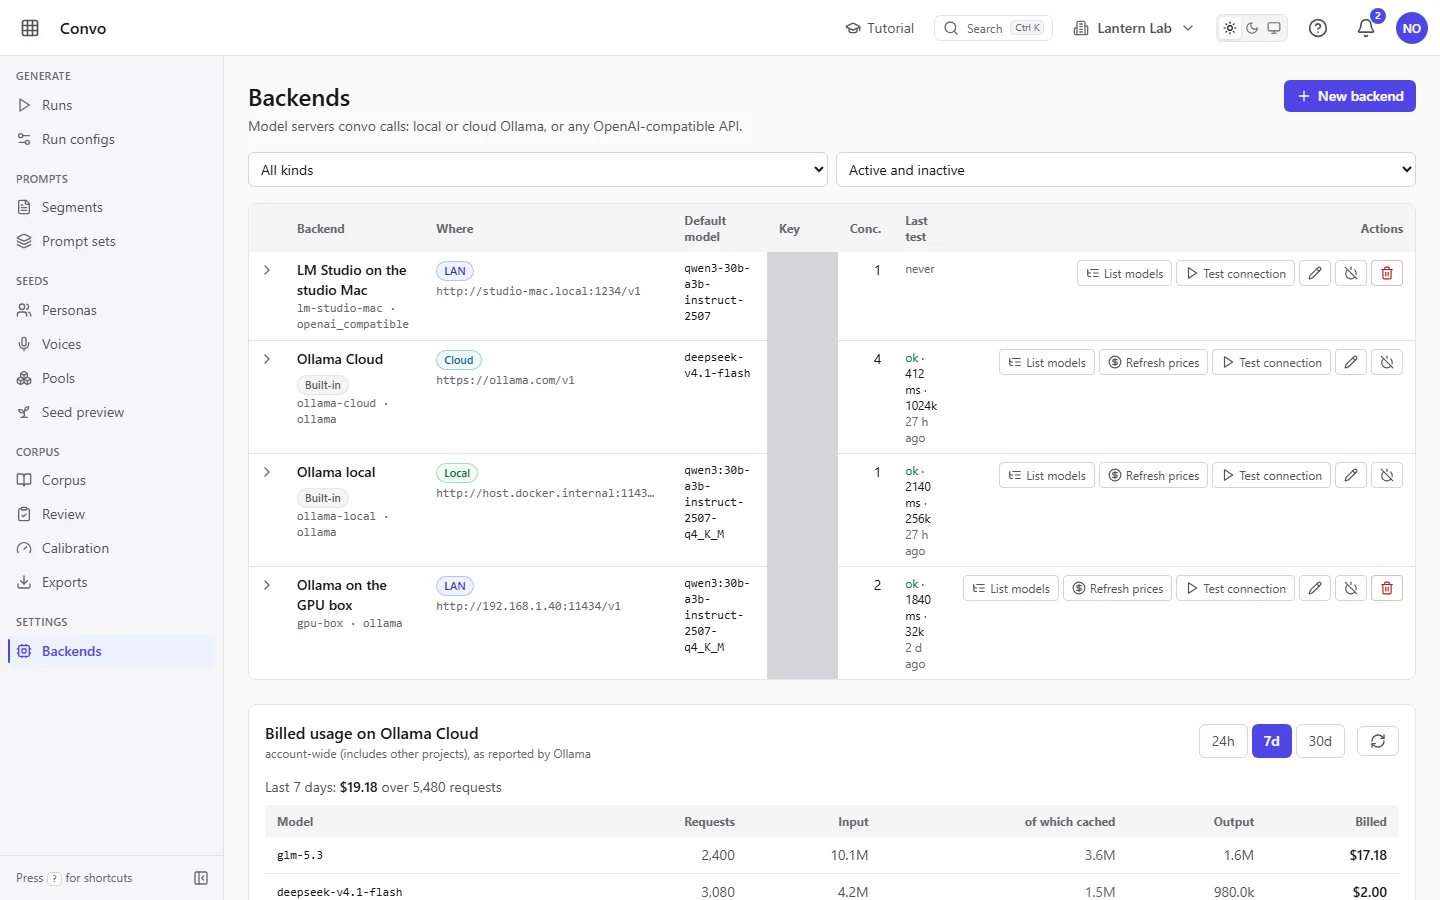Open Exports in the sidebar
The image size is (1440, 900).
(111, 582)
